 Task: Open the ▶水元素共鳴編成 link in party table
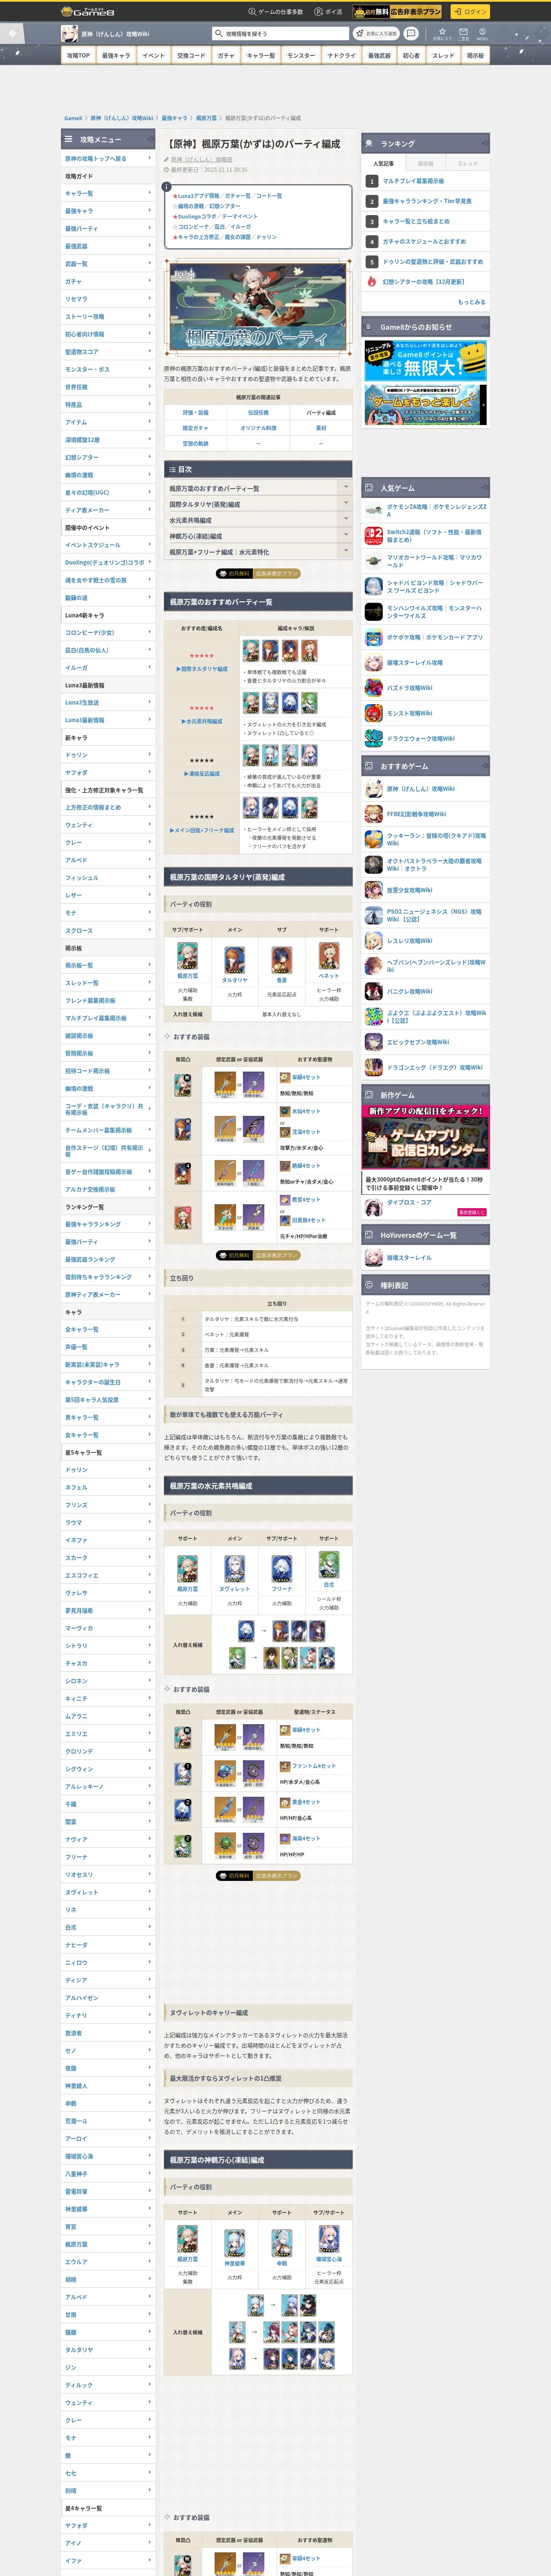point(202,721)
